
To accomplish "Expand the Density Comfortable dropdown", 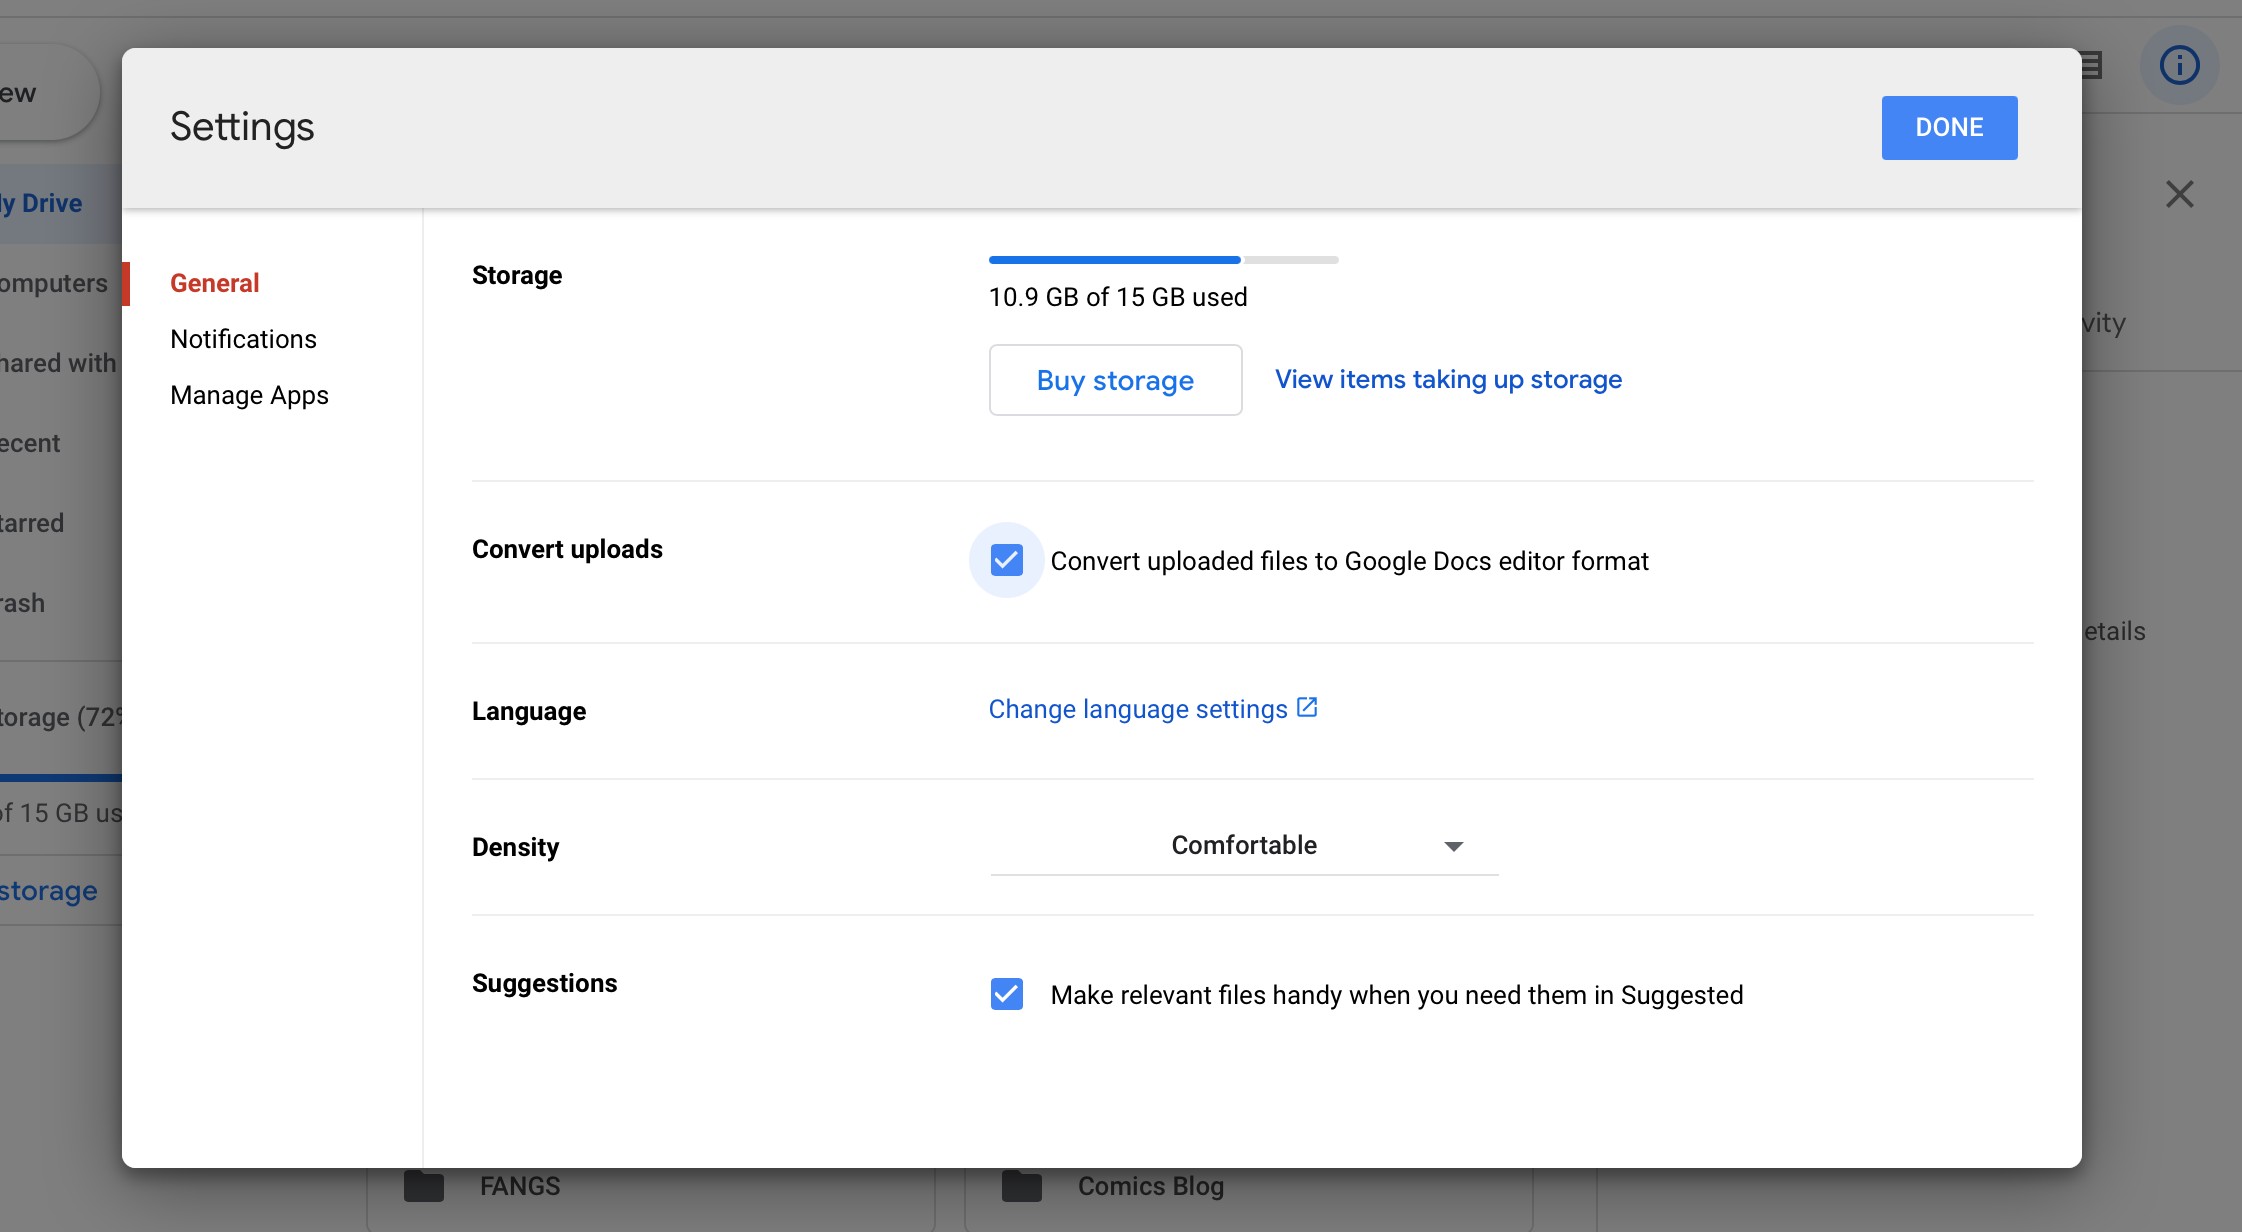I will (1244, 846).
